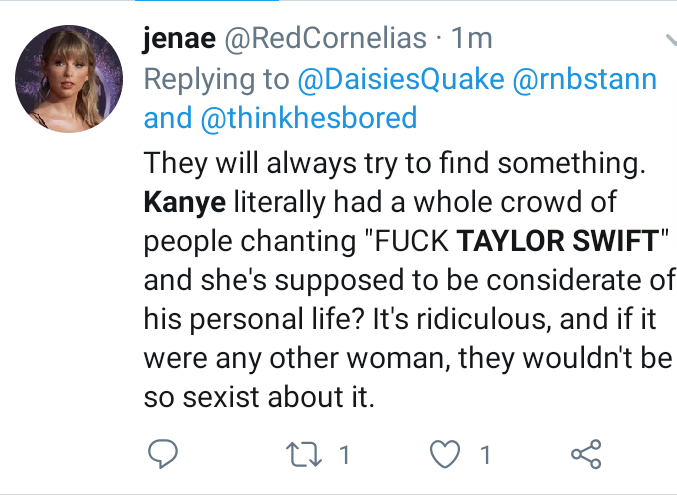
Task: Open jenae's profile picture
Action: [x=69, y=79]
